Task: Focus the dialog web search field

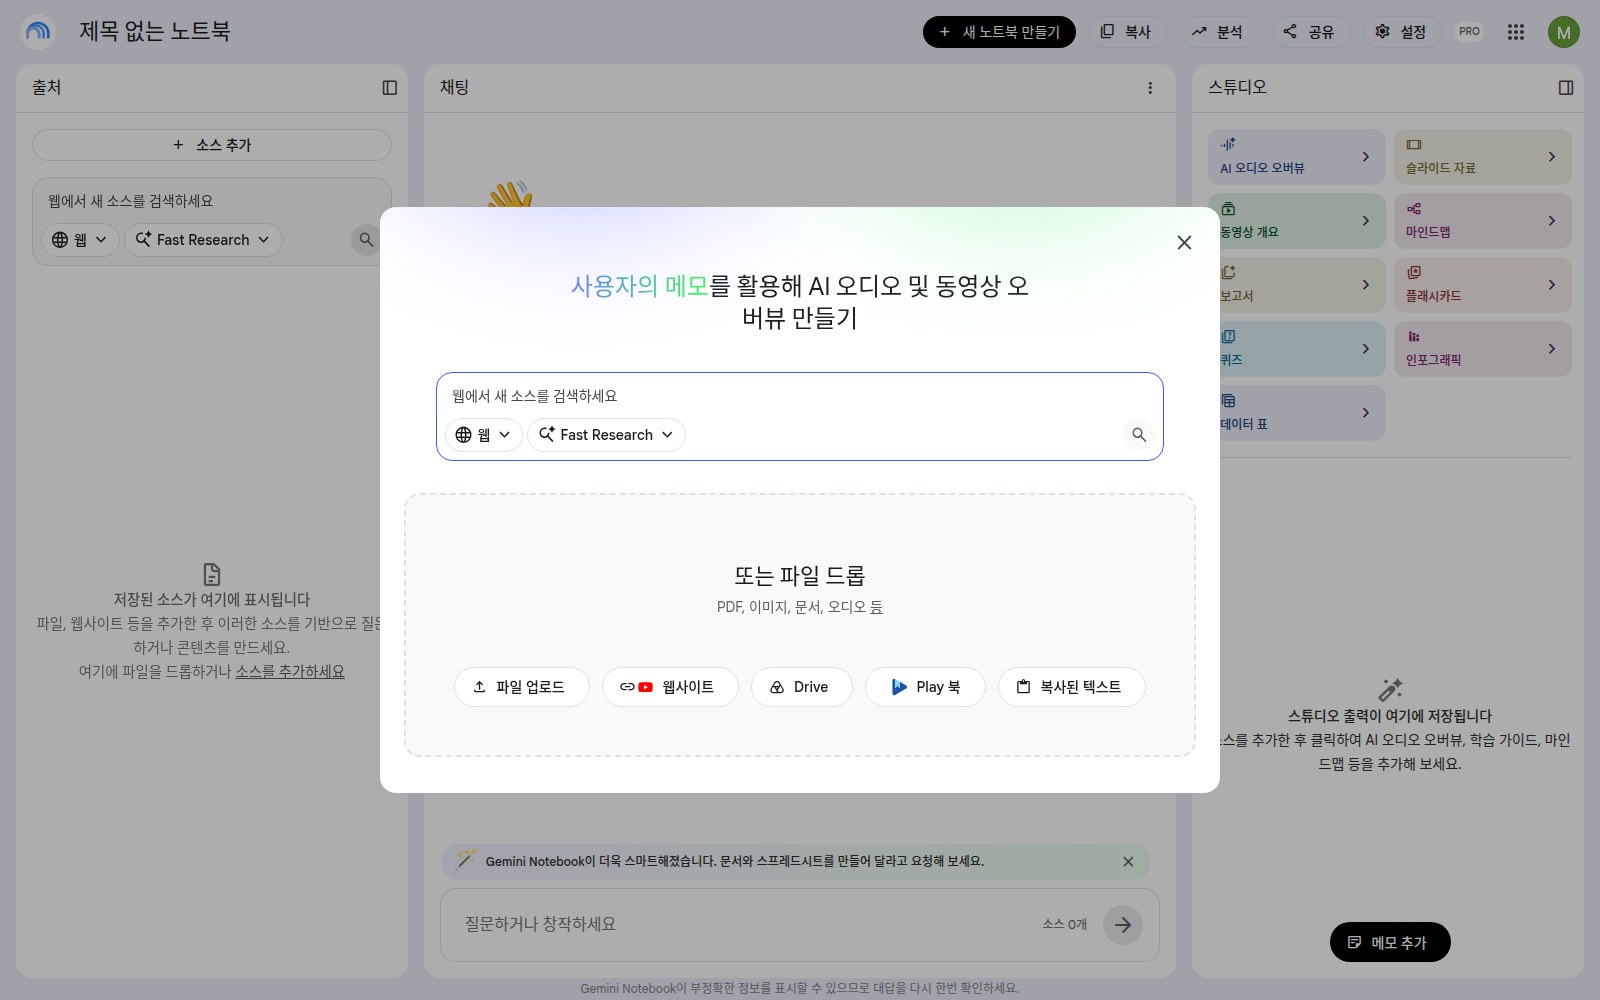Action: click(x=799, y=396)
